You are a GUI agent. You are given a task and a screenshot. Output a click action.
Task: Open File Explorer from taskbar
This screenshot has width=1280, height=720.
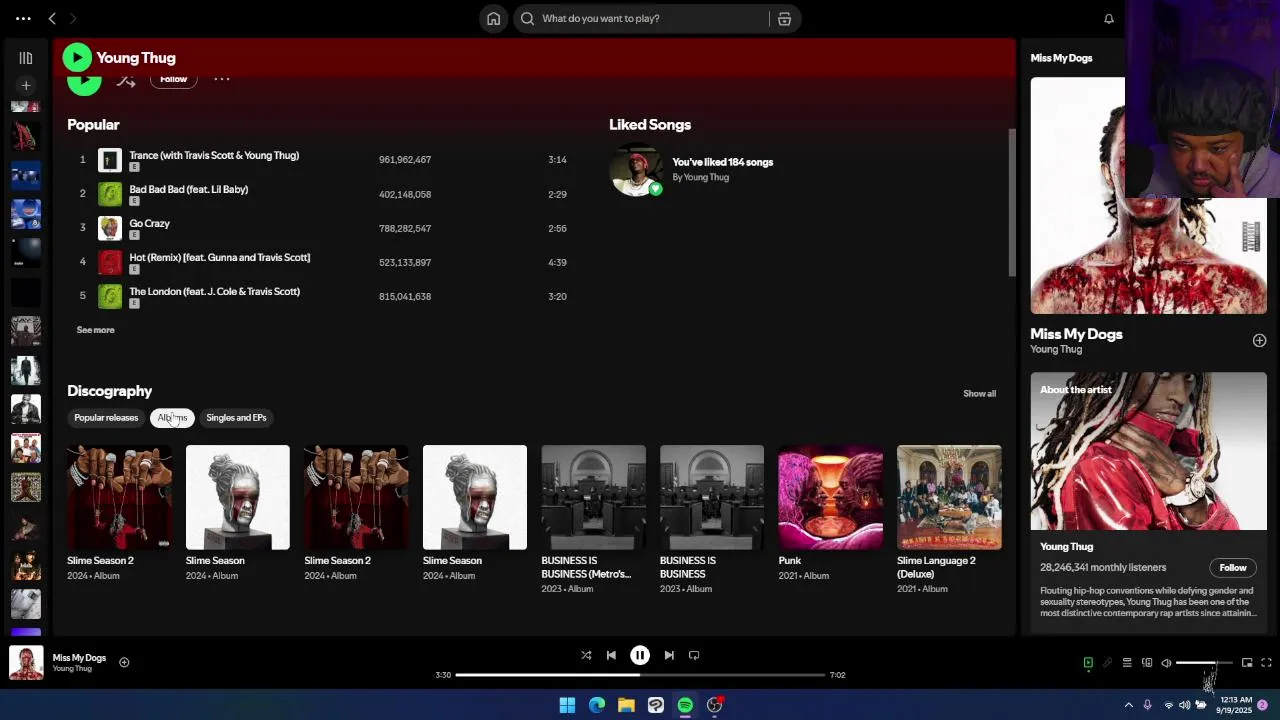(x=626, y=705)
